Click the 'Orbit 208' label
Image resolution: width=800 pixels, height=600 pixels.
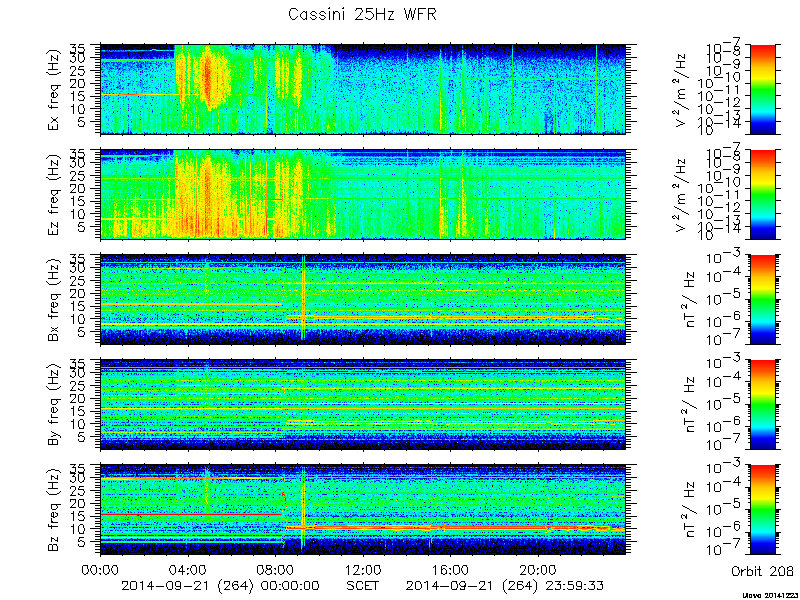[762, 570]
